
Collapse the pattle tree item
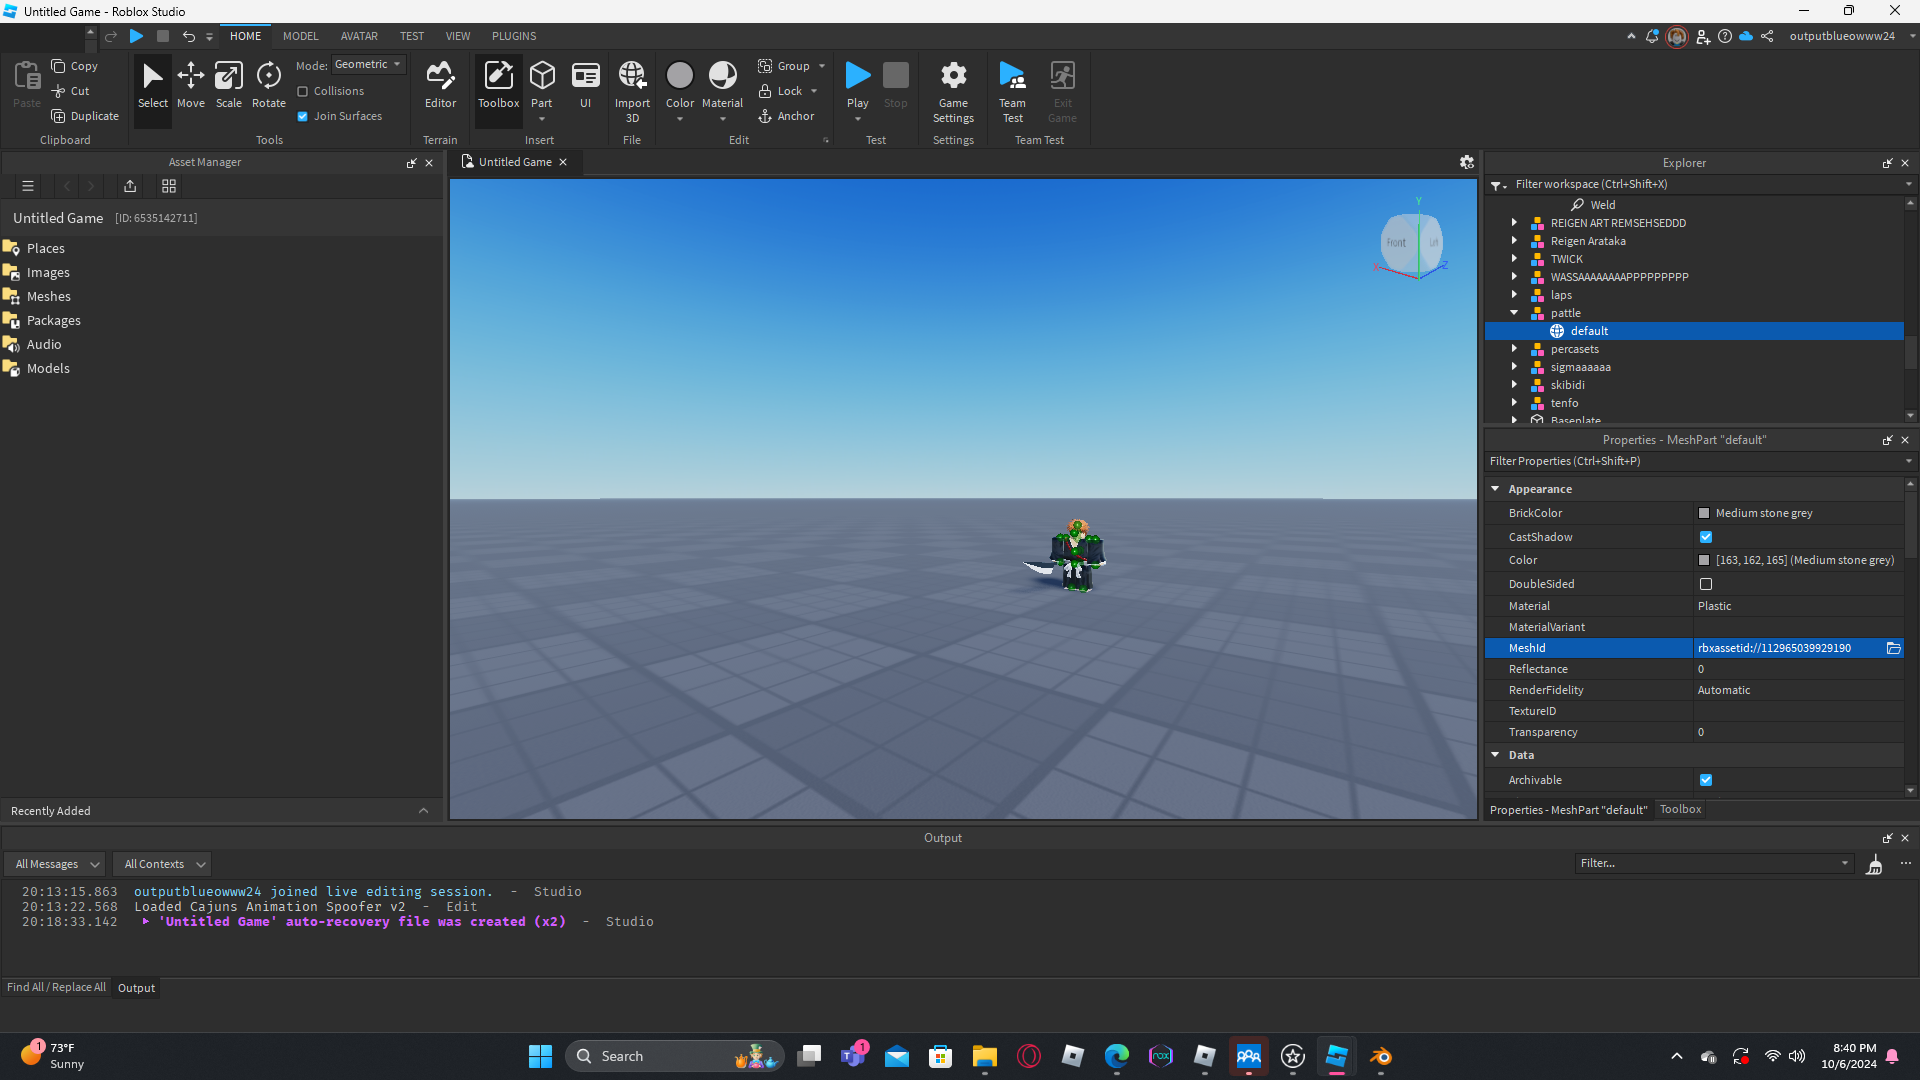1514,313
